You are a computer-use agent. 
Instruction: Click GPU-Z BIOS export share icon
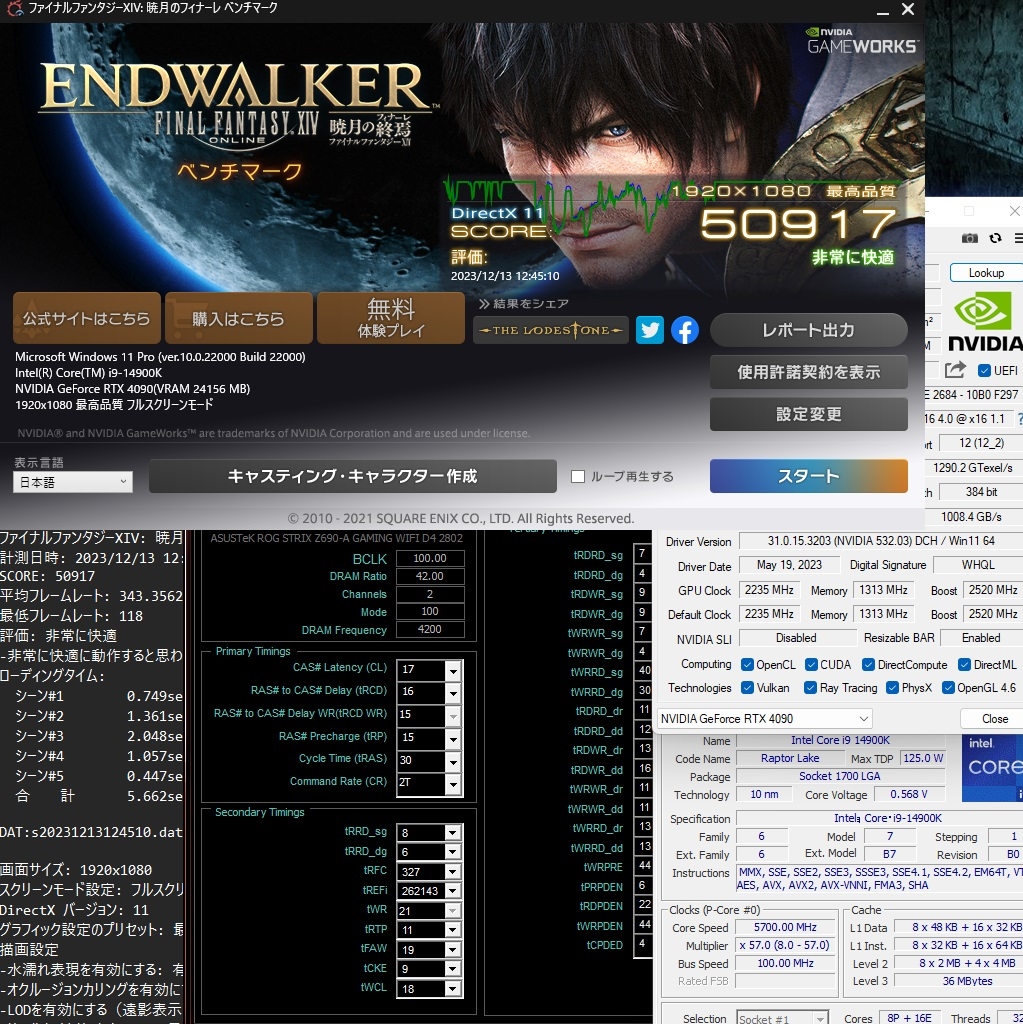955,370
